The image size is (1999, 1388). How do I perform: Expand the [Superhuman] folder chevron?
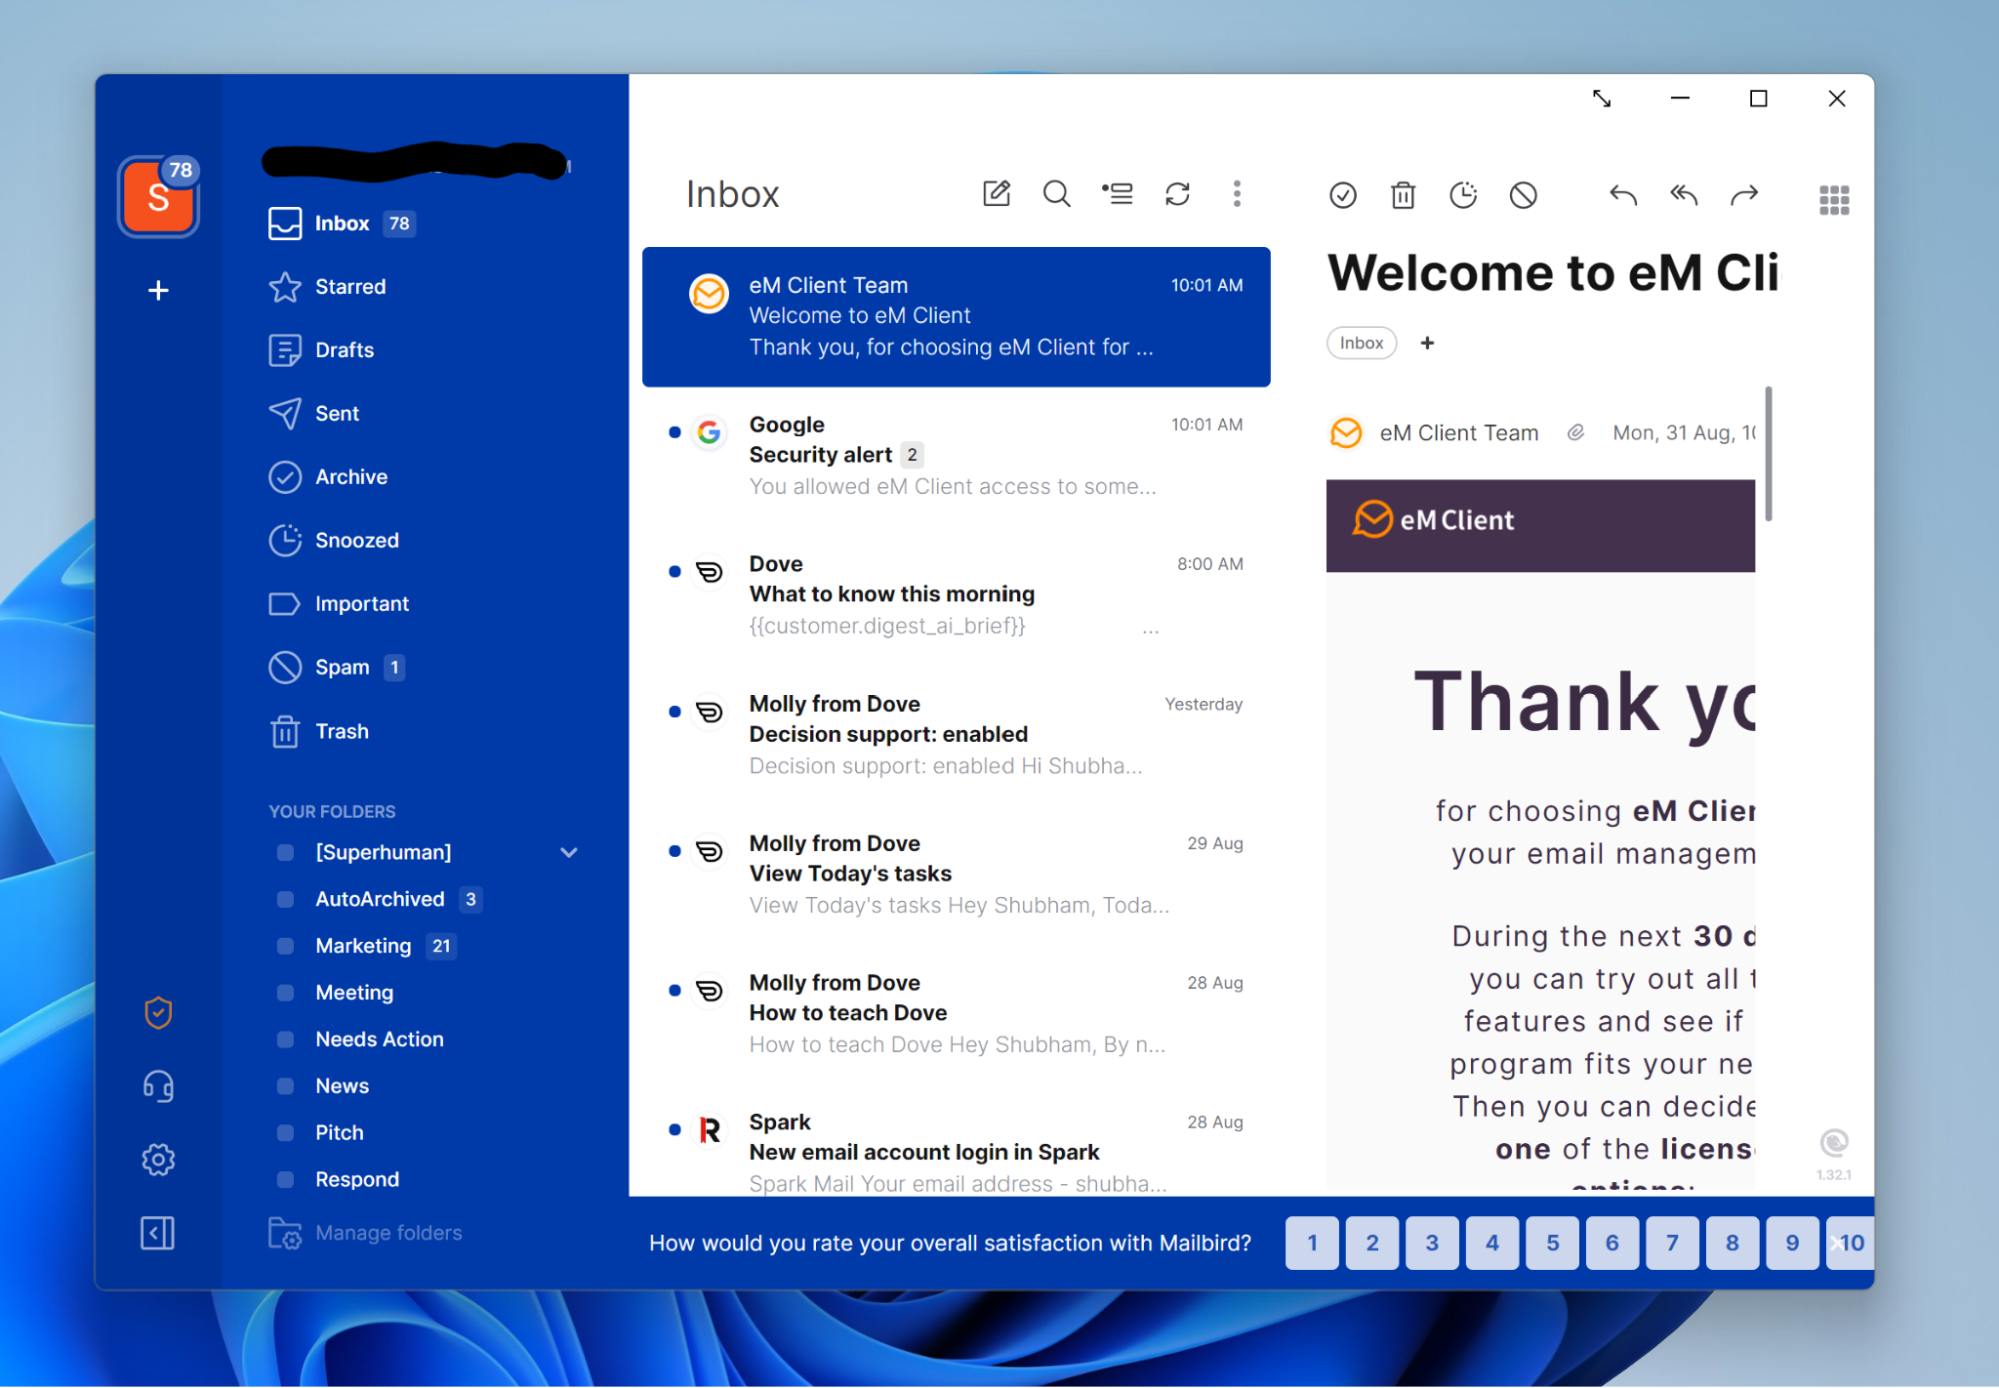(569, 852)
